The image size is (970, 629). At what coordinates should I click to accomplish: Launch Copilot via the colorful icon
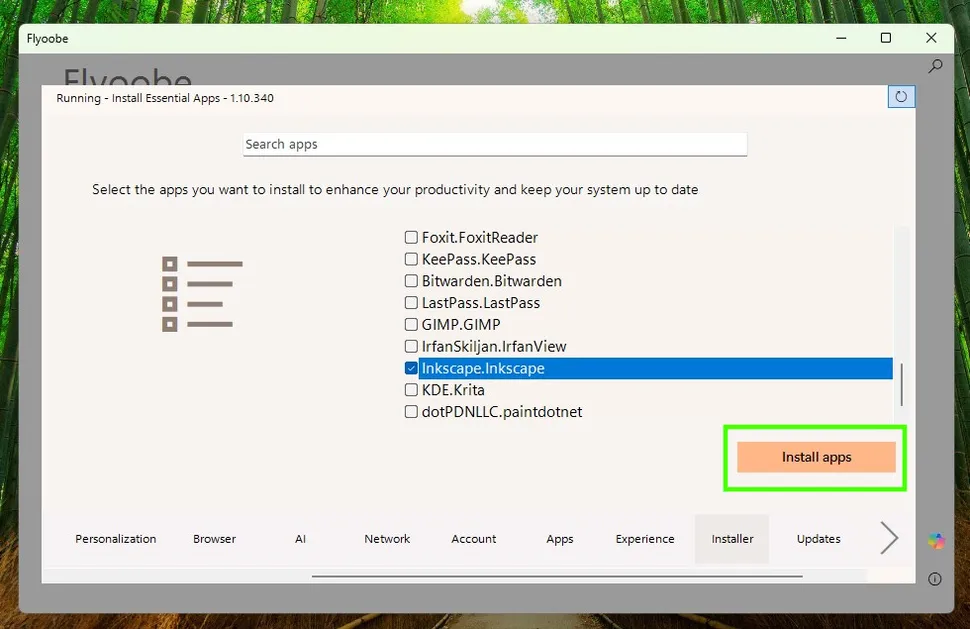click(x=936, y=541)
